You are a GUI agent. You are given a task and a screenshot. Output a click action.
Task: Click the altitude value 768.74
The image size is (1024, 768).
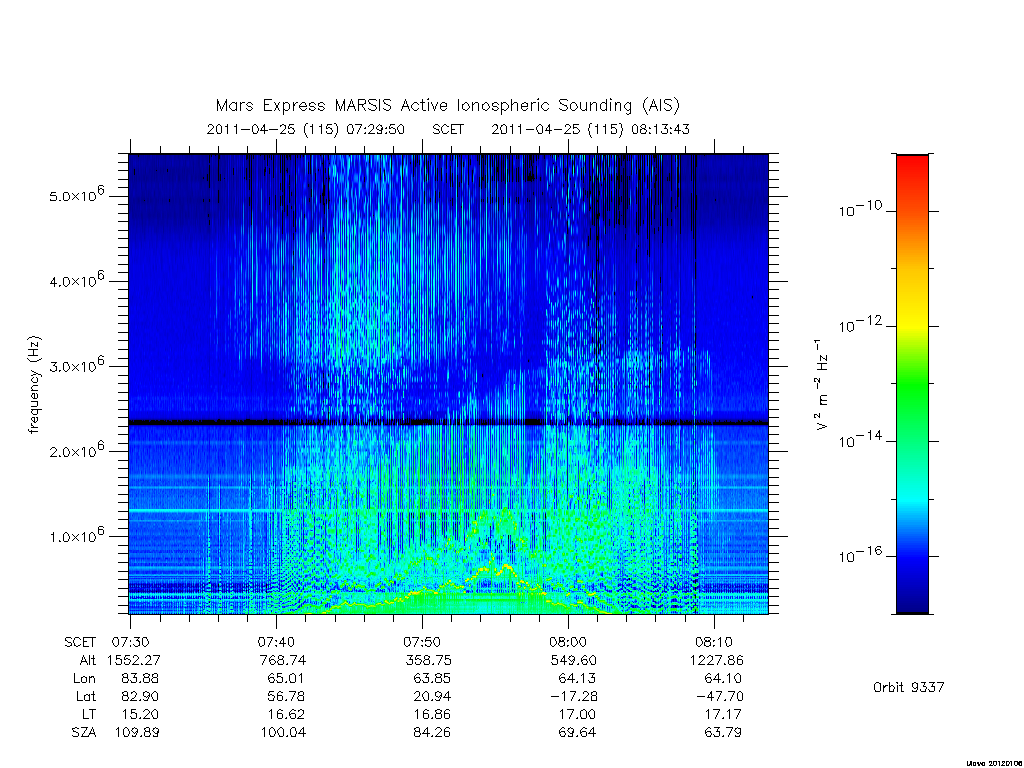282,660
